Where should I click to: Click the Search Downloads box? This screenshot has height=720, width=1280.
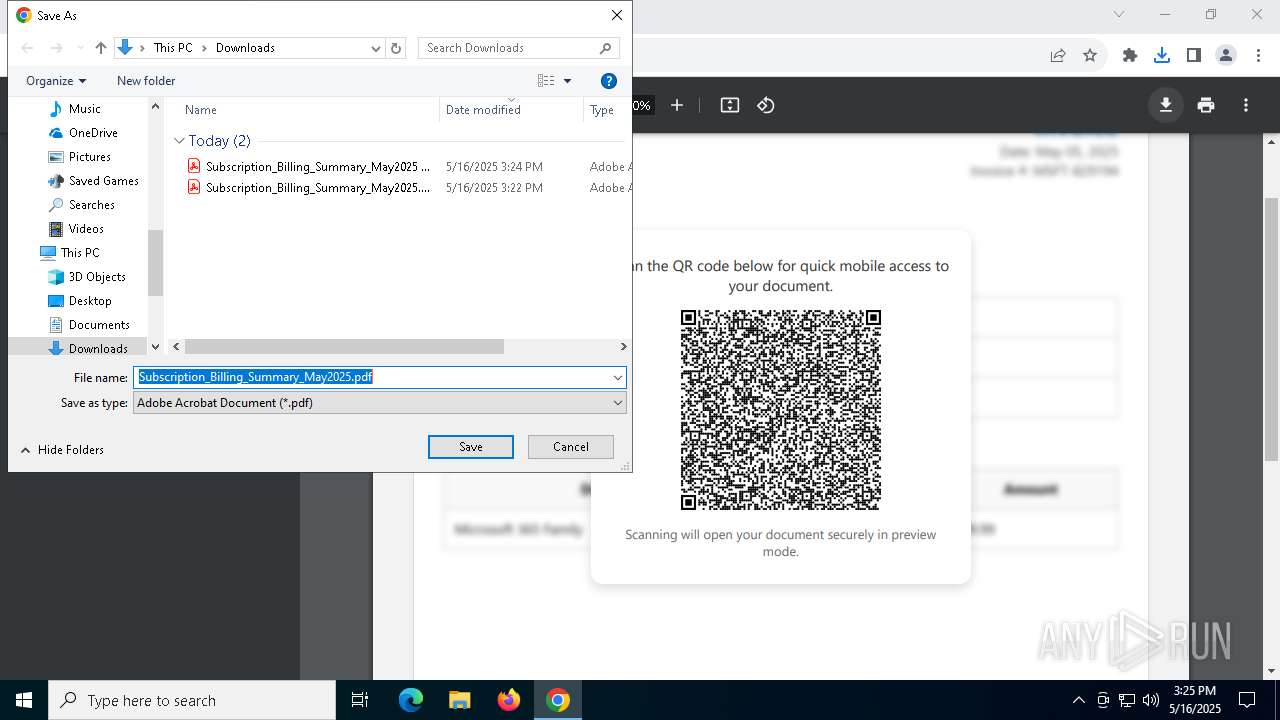[518, 48]
